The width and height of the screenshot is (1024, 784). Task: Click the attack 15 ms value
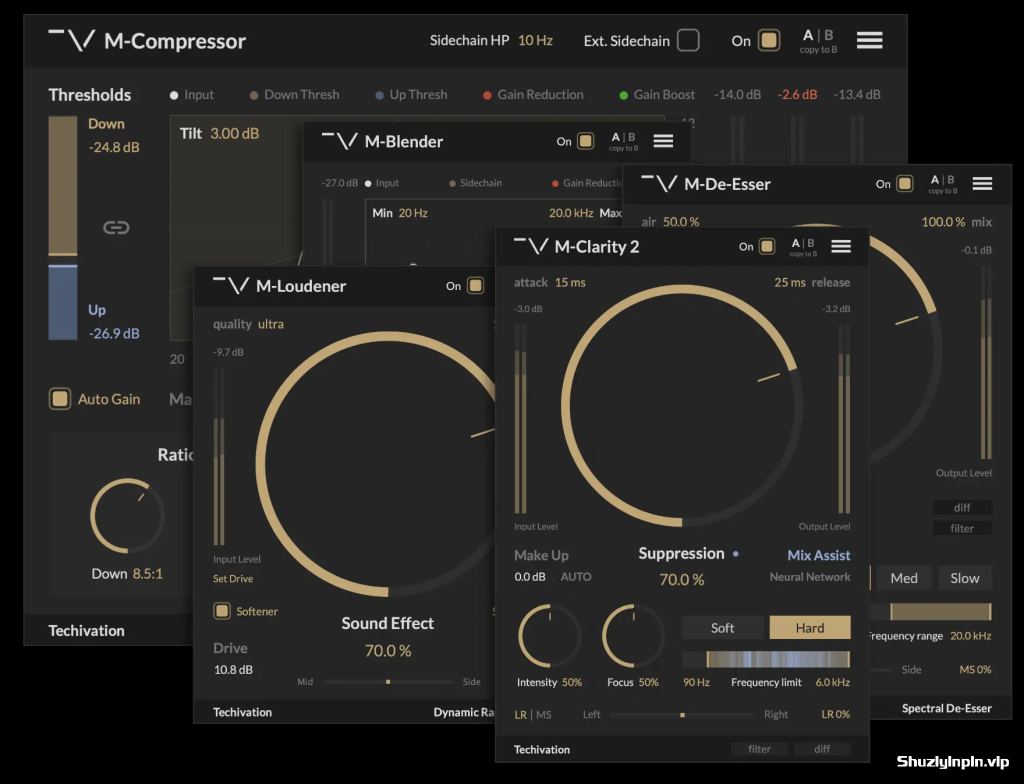pos(570,283)
